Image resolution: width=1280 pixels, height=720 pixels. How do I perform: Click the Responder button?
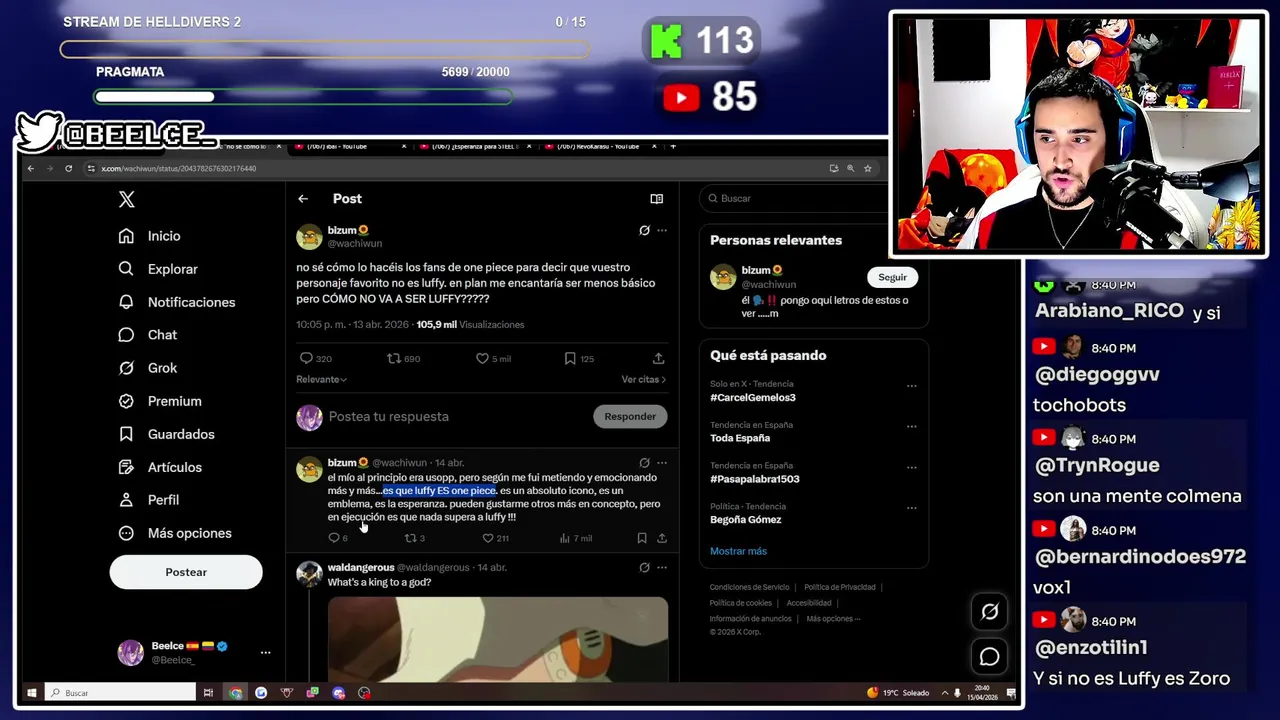pyautogui.click(x=630, y=417)
